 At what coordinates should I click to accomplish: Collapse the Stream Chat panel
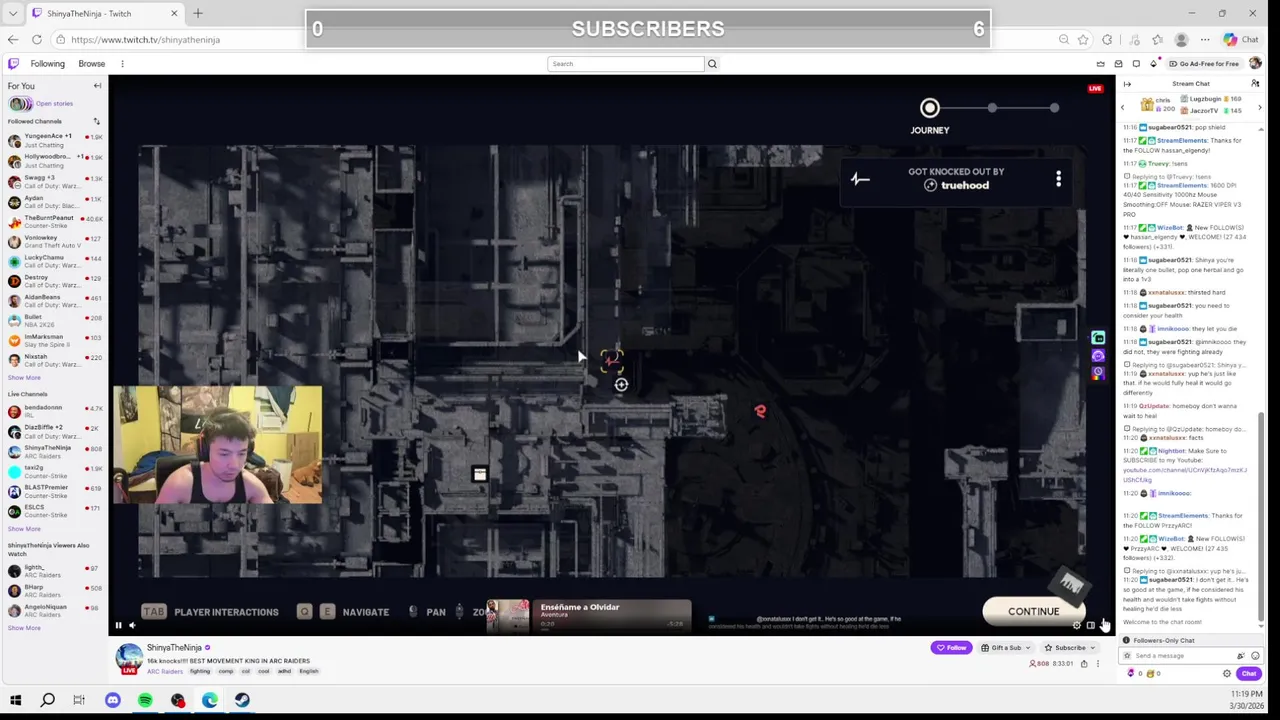(1127, 83)
